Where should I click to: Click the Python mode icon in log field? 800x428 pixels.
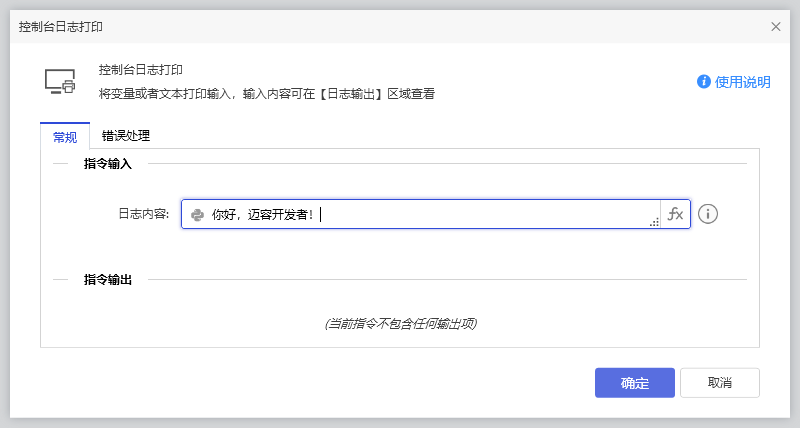pos(197,215)
